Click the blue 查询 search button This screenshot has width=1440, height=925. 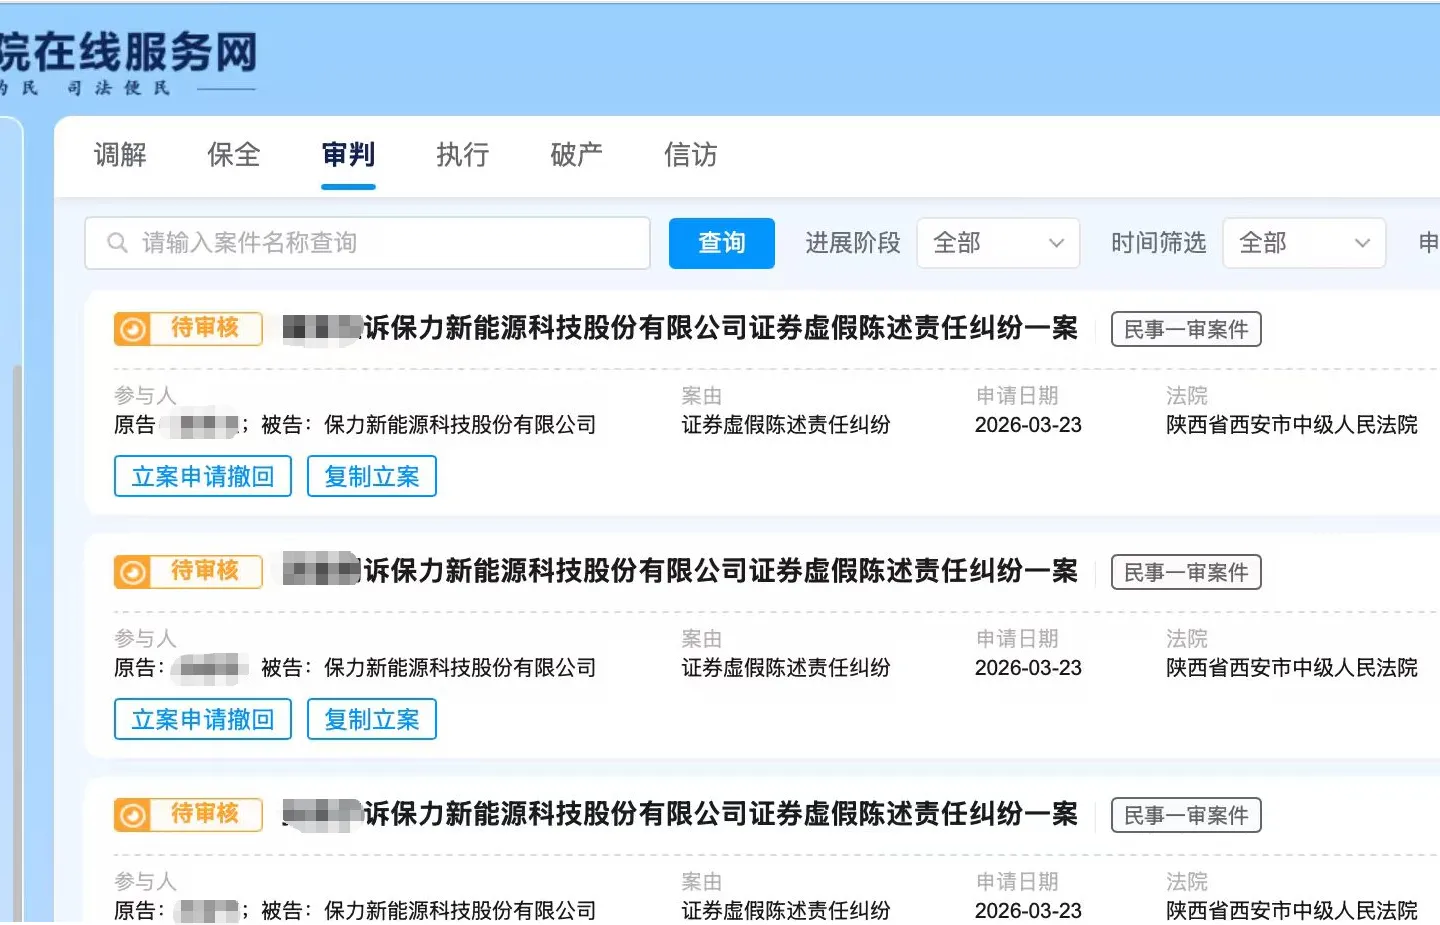[721, 242]
